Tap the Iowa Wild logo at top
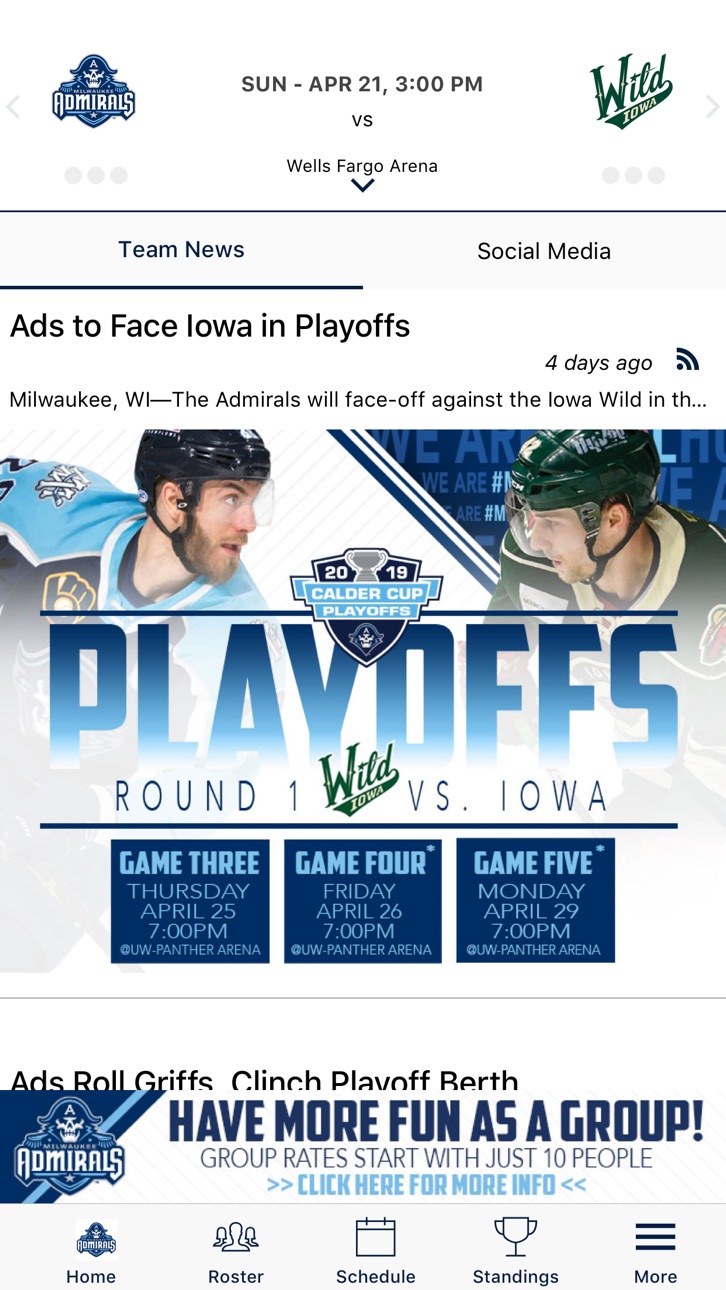 631,92
